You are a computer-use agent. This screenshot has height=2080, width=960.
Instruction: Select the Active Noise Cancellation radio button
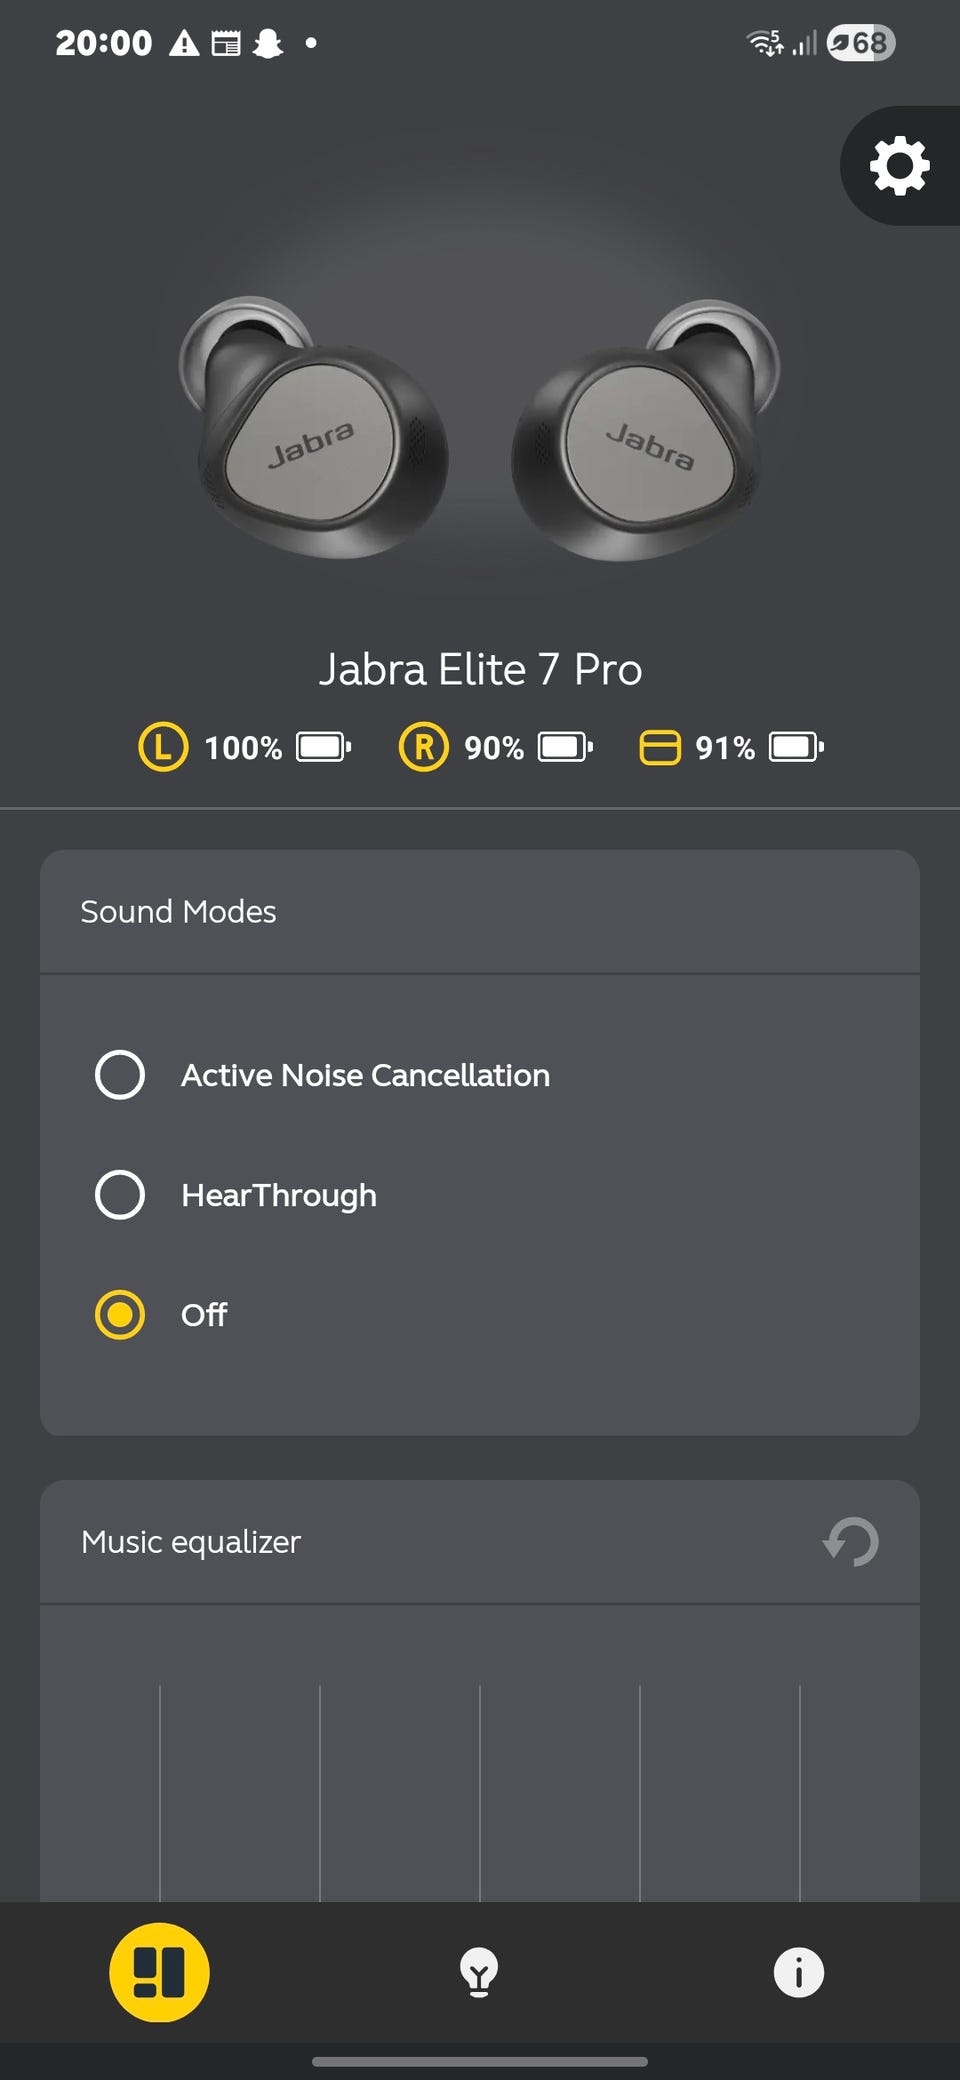click(x=120, y=1075)
